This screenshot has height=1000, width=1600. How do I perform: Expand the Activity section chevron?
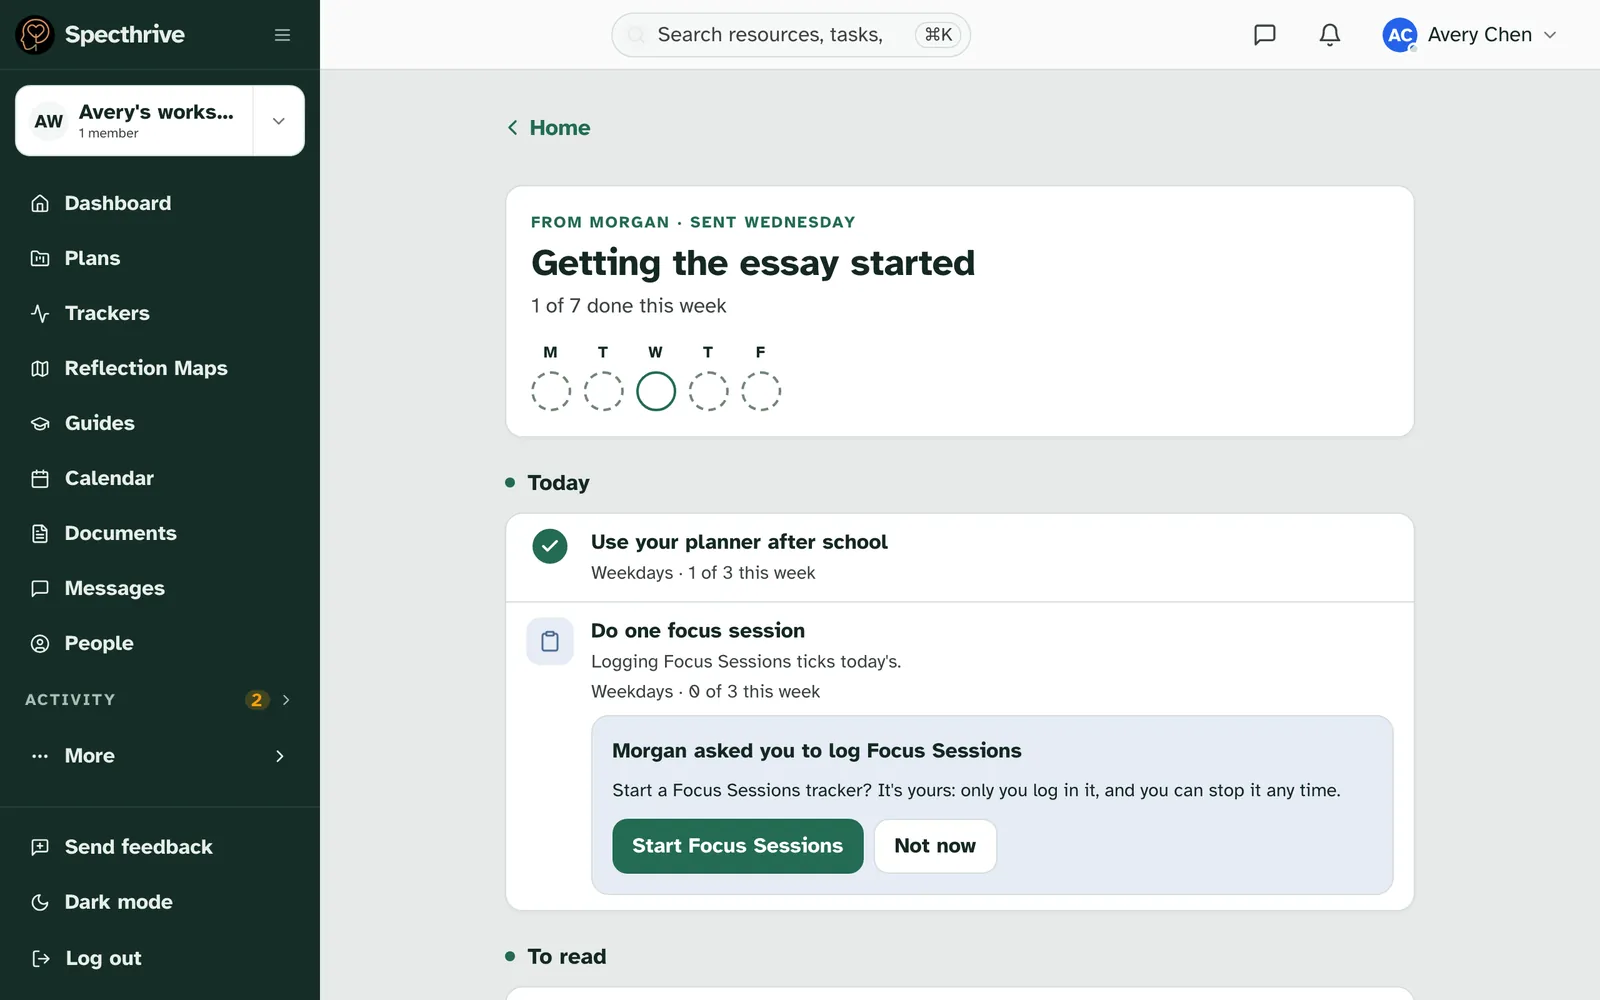click(x=286, y=700)
